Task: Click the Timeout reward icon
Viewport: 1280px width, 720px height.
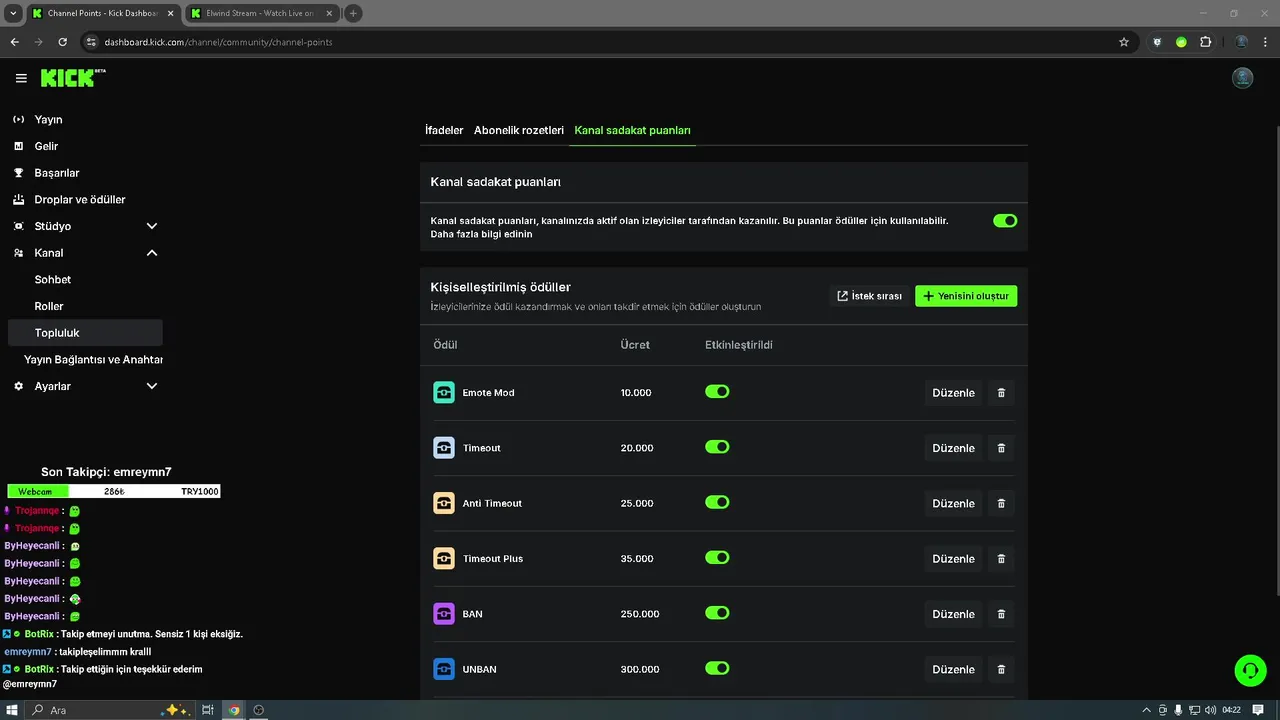Action: click(x=444, y=448)
